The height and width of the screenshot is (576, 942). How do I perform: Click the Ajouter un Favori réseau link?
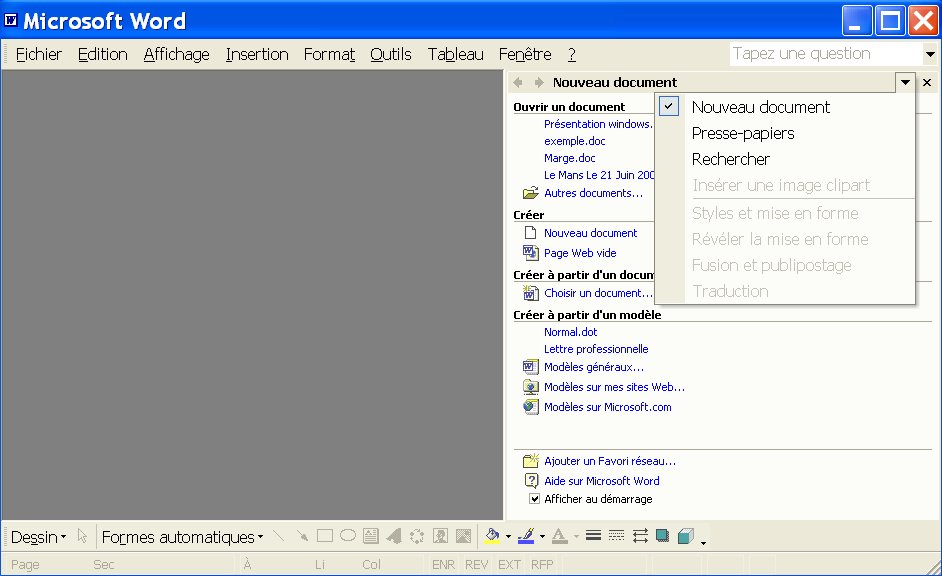[x=610, y=461]
